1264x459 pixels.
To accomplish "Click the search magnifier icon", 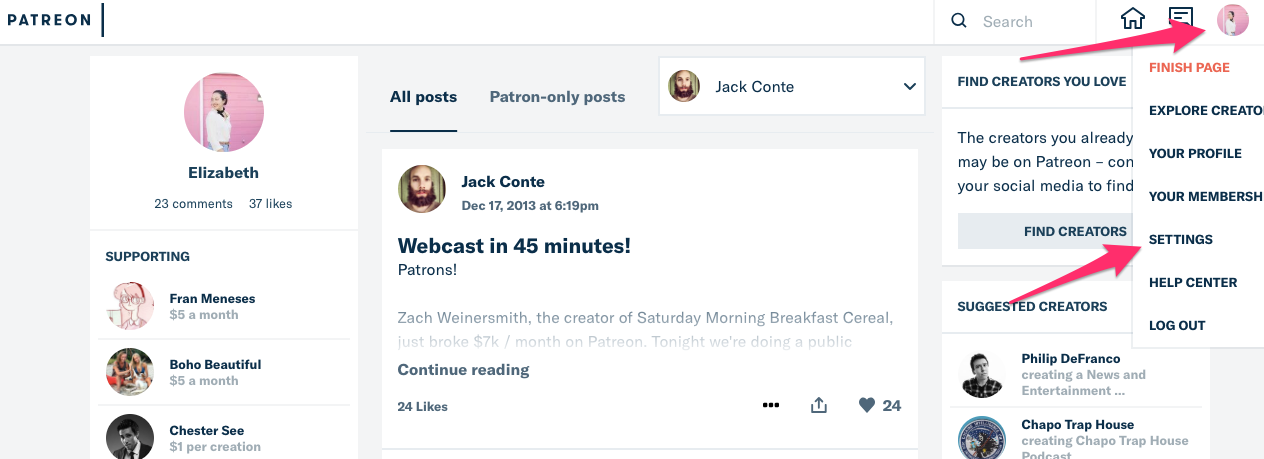I will [x=959, y=21].
